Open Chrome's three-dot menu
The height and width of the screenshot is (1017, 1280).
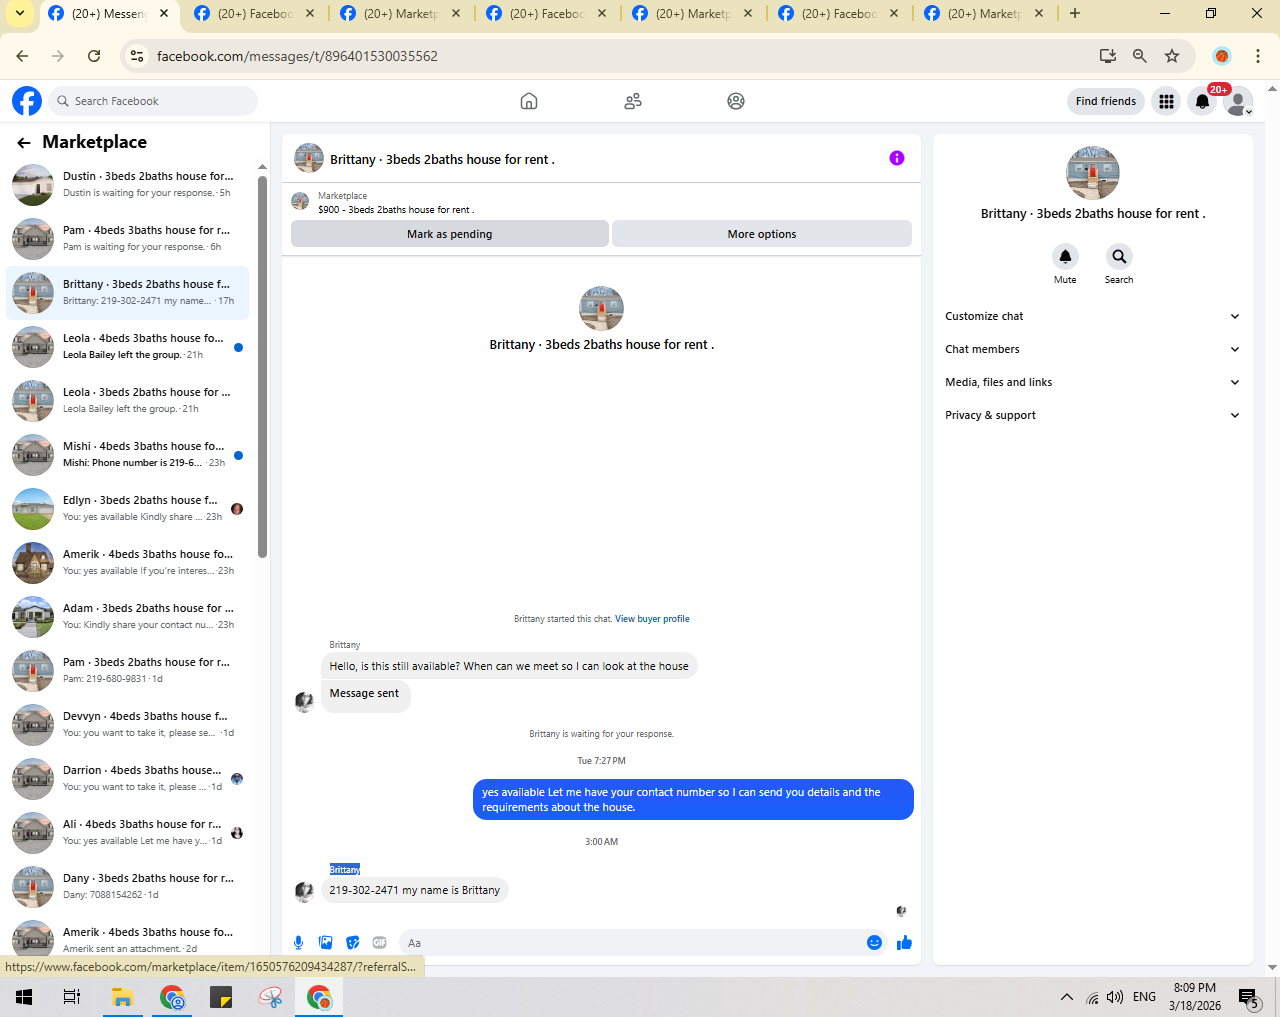coord(1258,56)
